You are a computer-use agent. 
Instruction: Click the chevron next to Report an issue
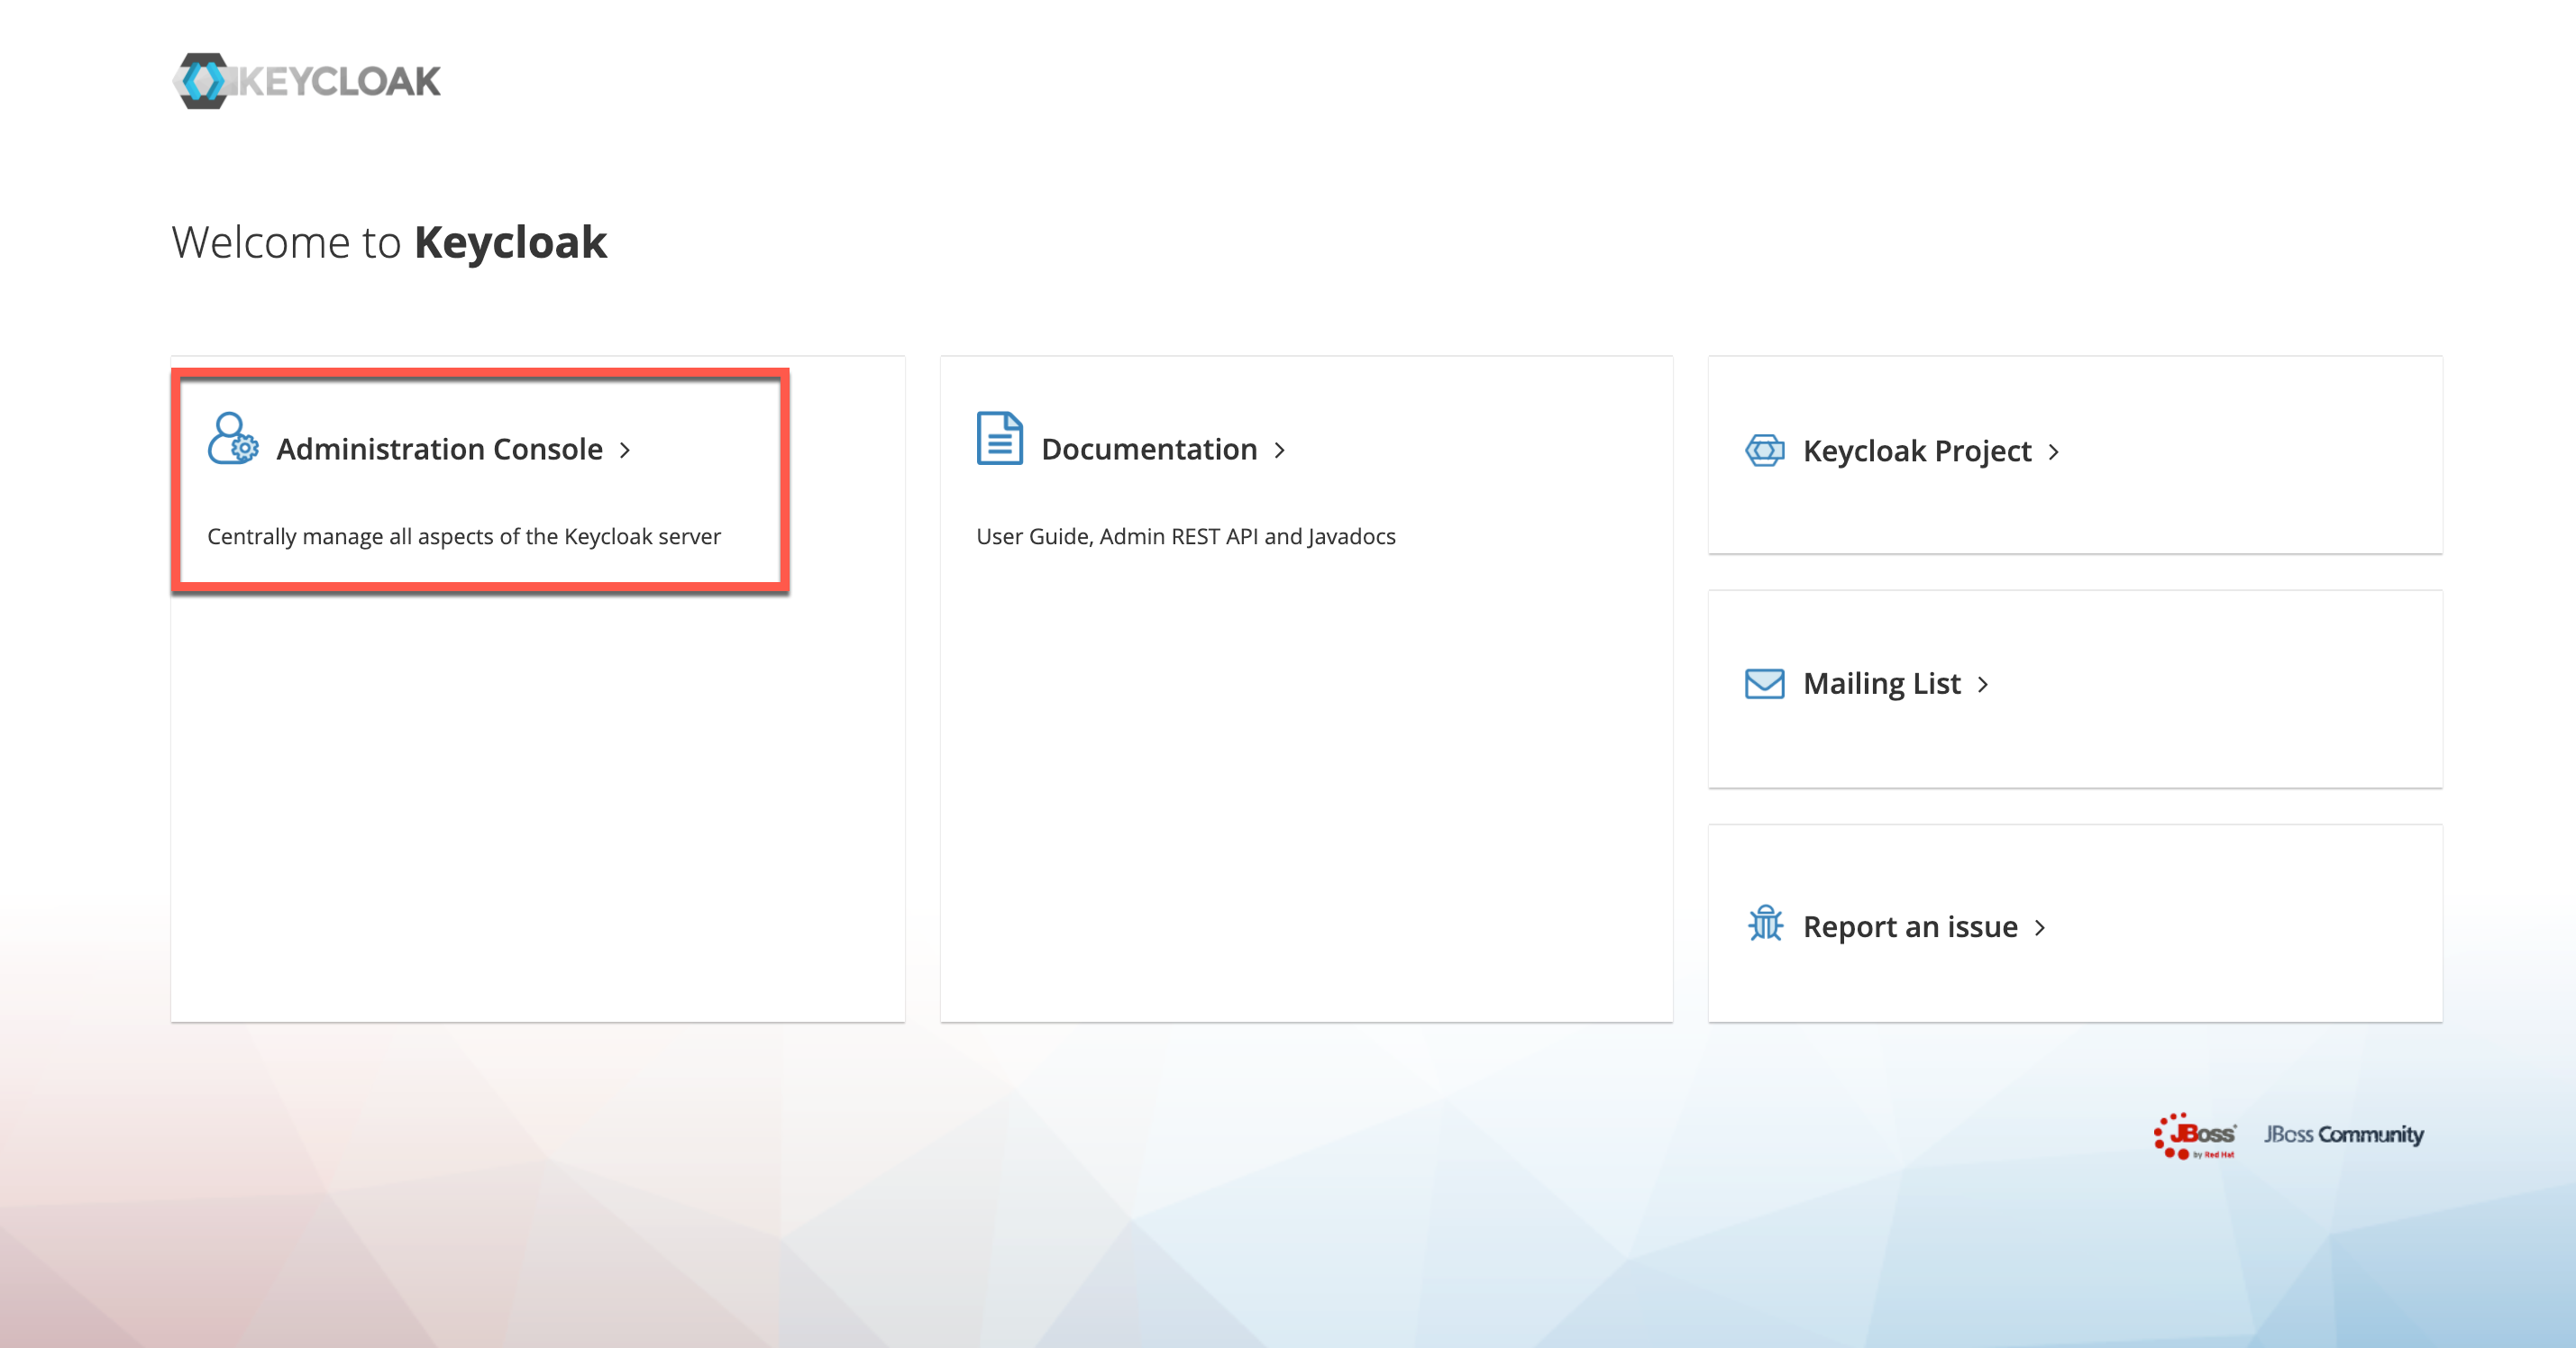(x=2040, y=928)
